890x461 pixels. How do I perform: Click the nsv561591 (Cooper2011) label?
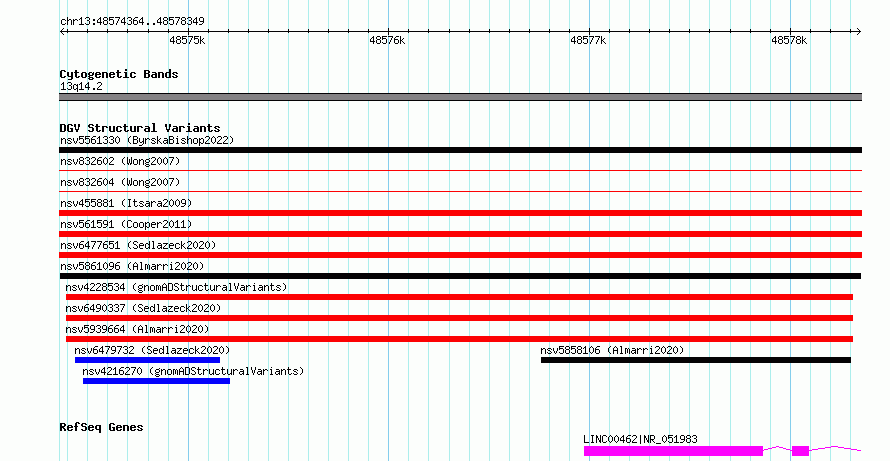(126, 224)
